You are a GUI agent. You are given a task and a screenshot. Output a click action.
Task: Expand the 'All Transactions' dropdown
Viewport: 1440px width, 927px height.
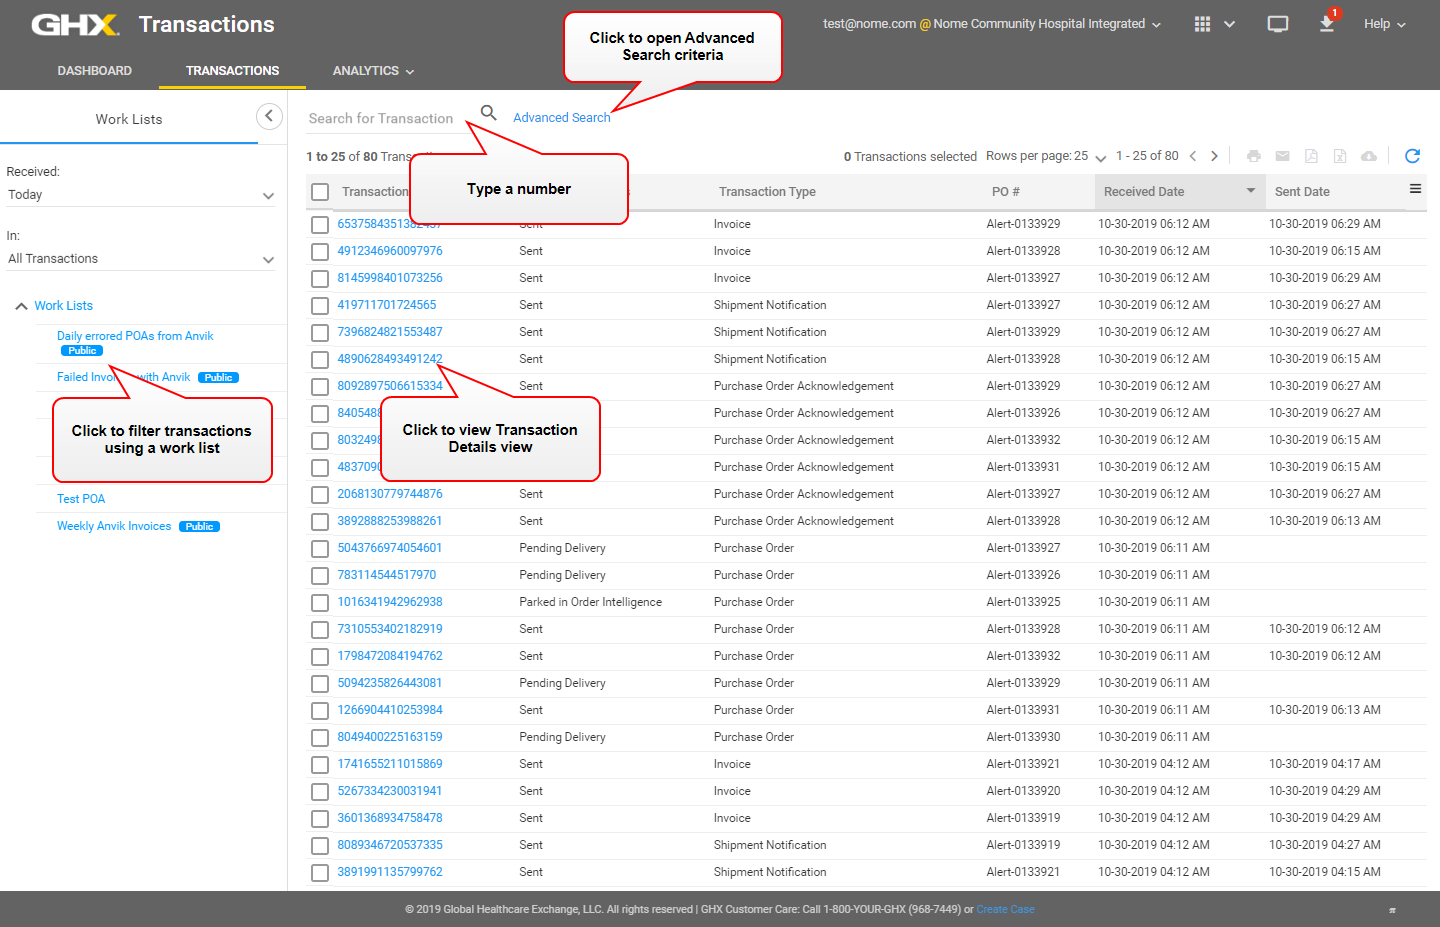tap(140, 259)
